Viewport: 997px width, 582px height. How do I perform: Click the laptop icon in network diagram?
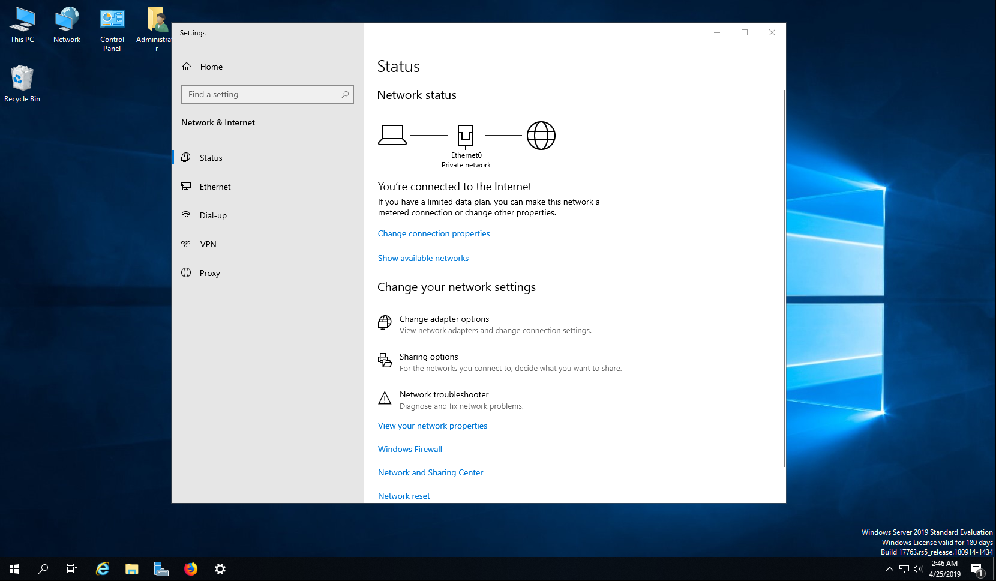click(x=392, y=135)
